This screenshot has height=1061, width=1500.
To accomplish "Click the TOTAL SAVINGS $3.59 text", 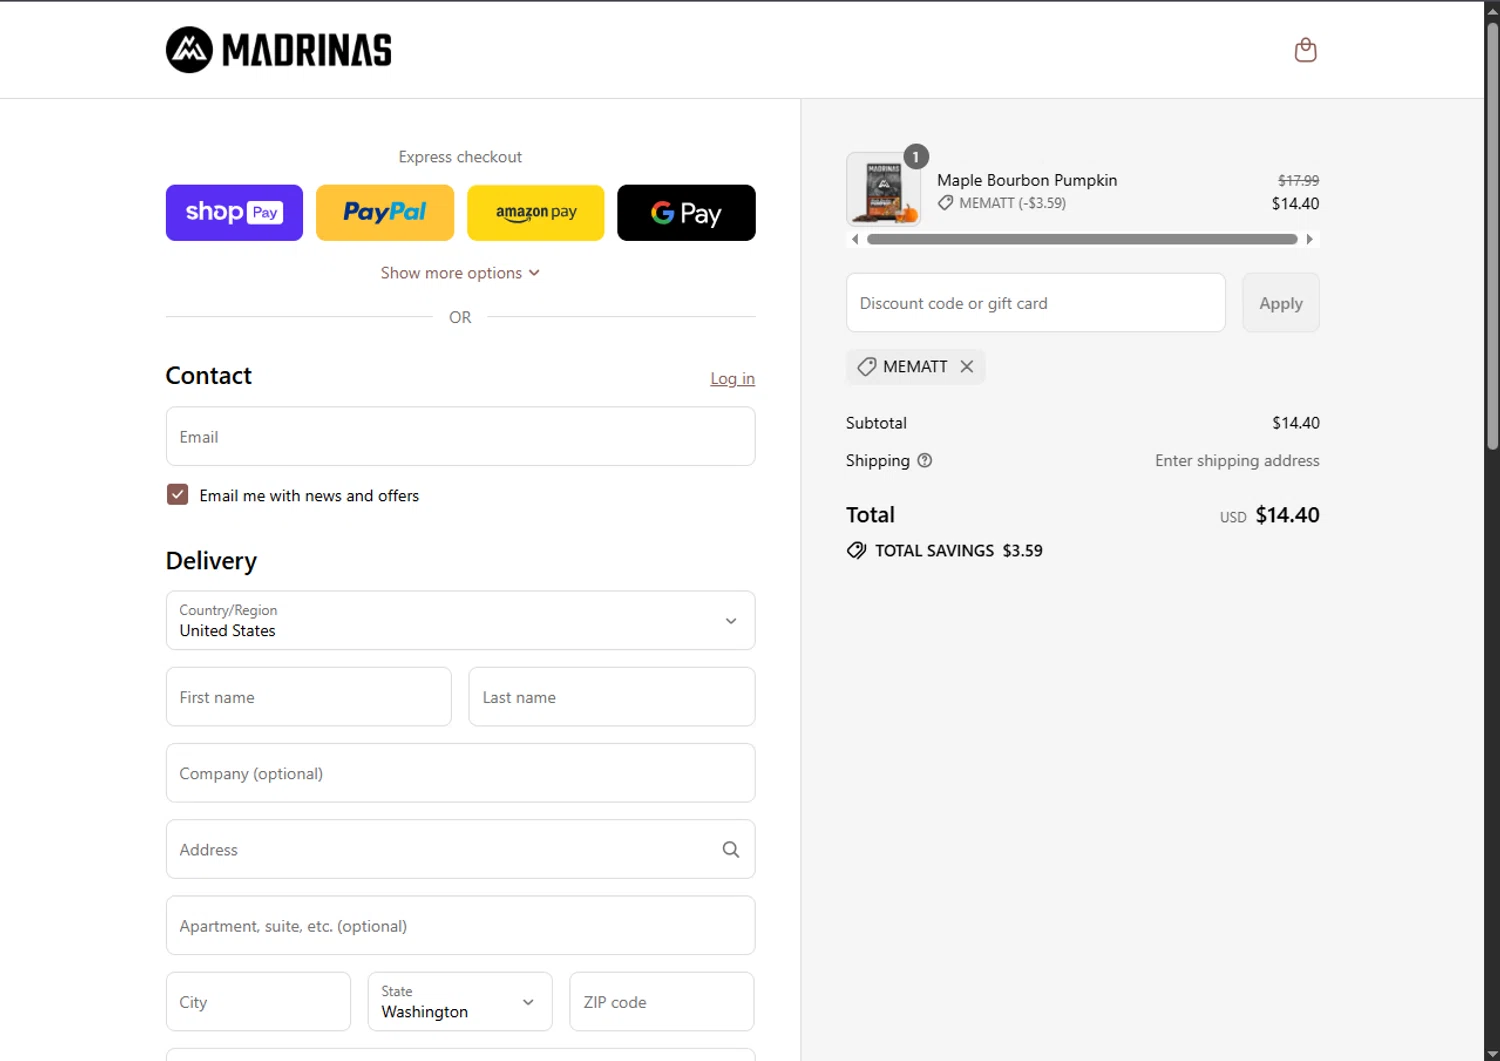I will tap(958, 550).
